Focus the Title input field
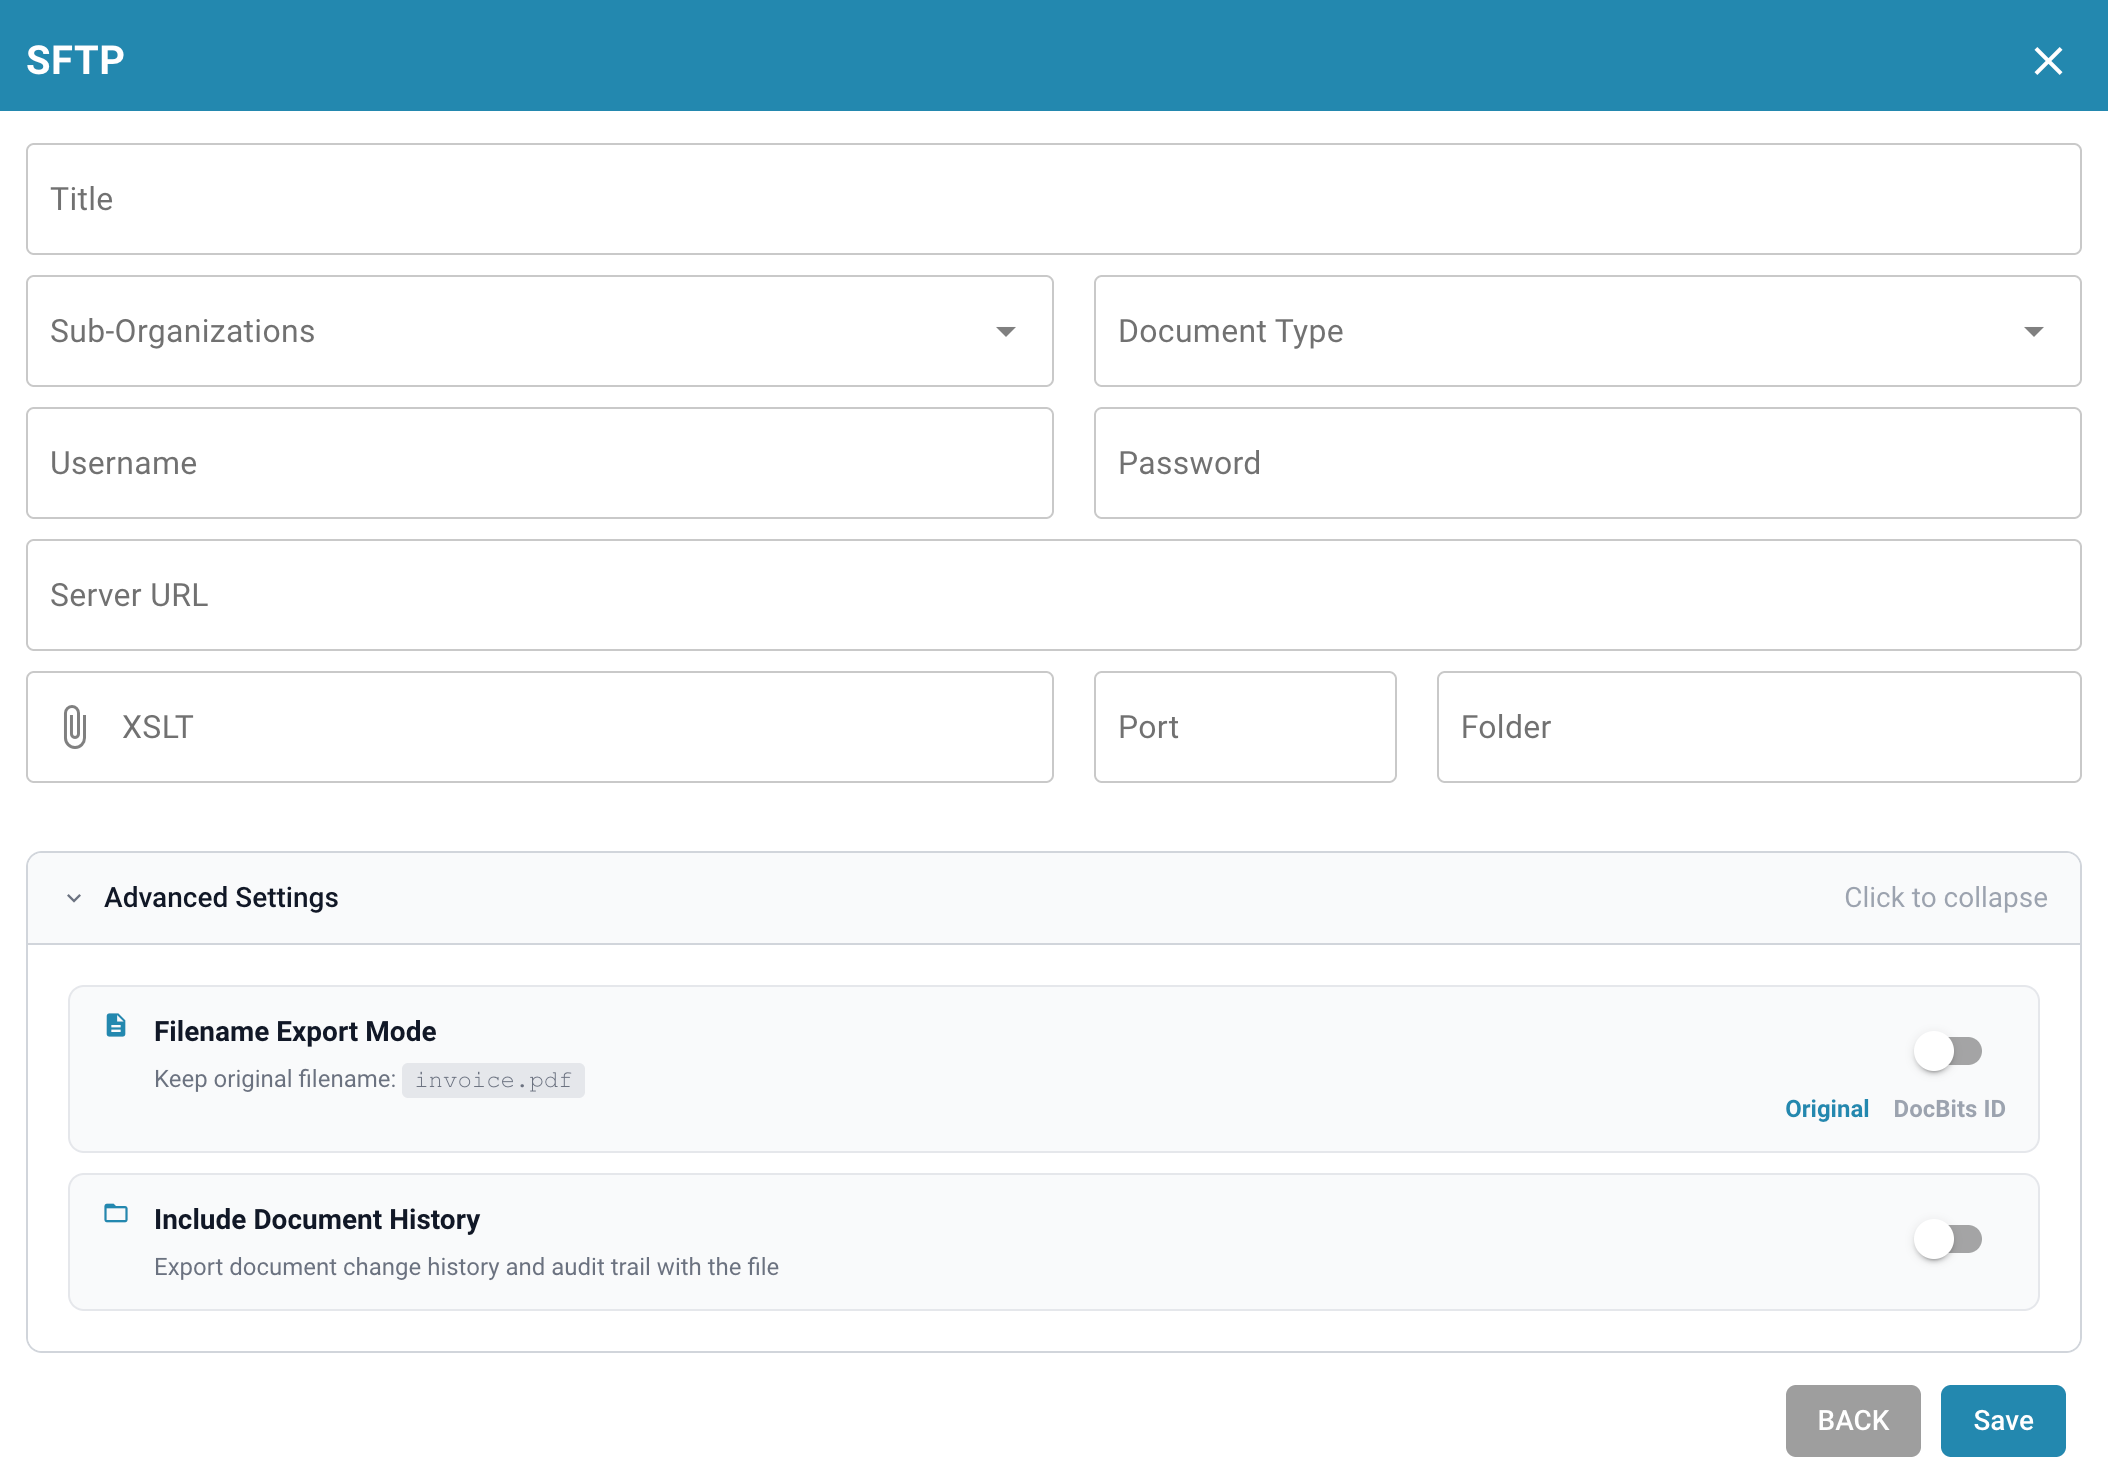This screenshot has height=1484, width=2108. [1053, 199]
